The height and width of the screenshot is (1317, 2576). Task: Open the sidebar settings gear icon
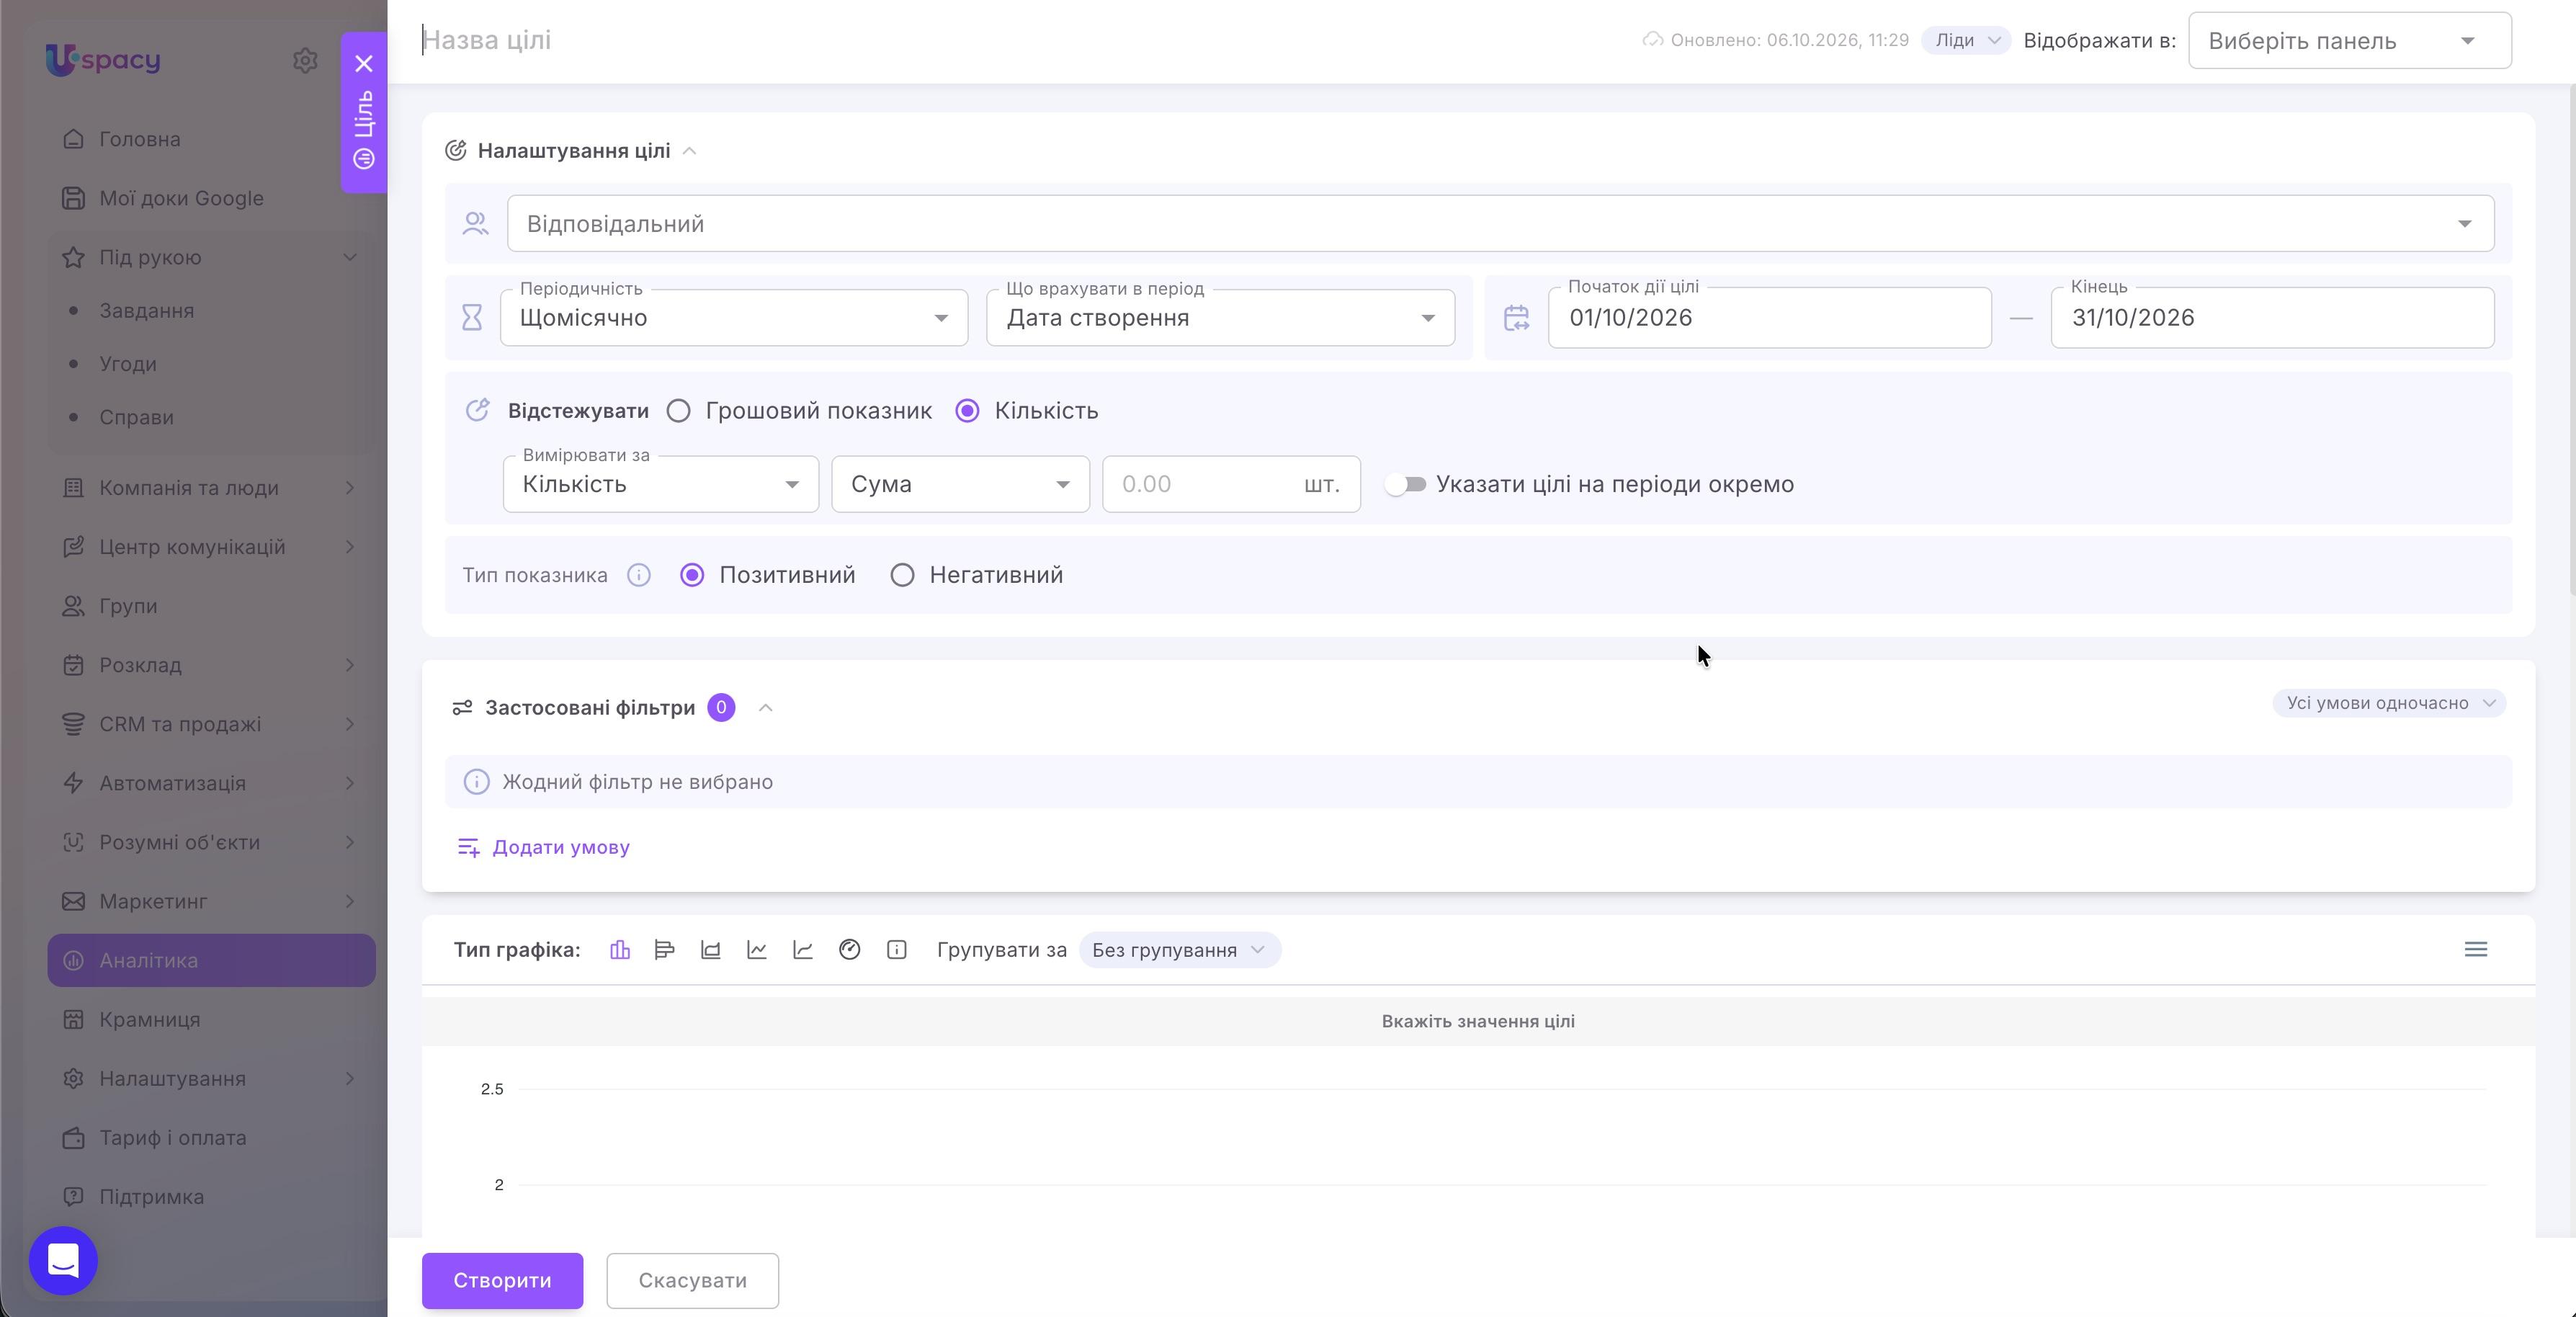(x=305, y=61)
